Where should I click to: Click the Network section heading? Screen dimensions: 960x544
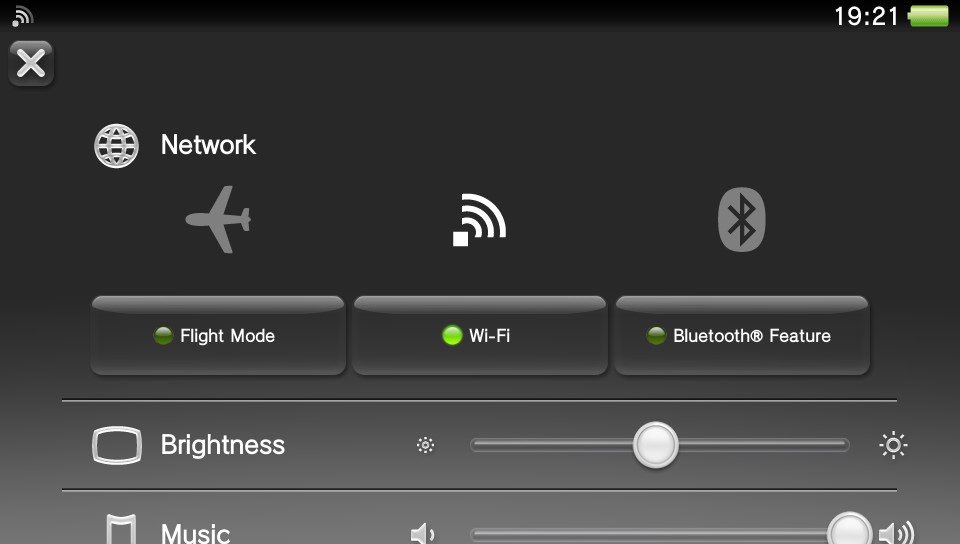click(x=208, y=145)
